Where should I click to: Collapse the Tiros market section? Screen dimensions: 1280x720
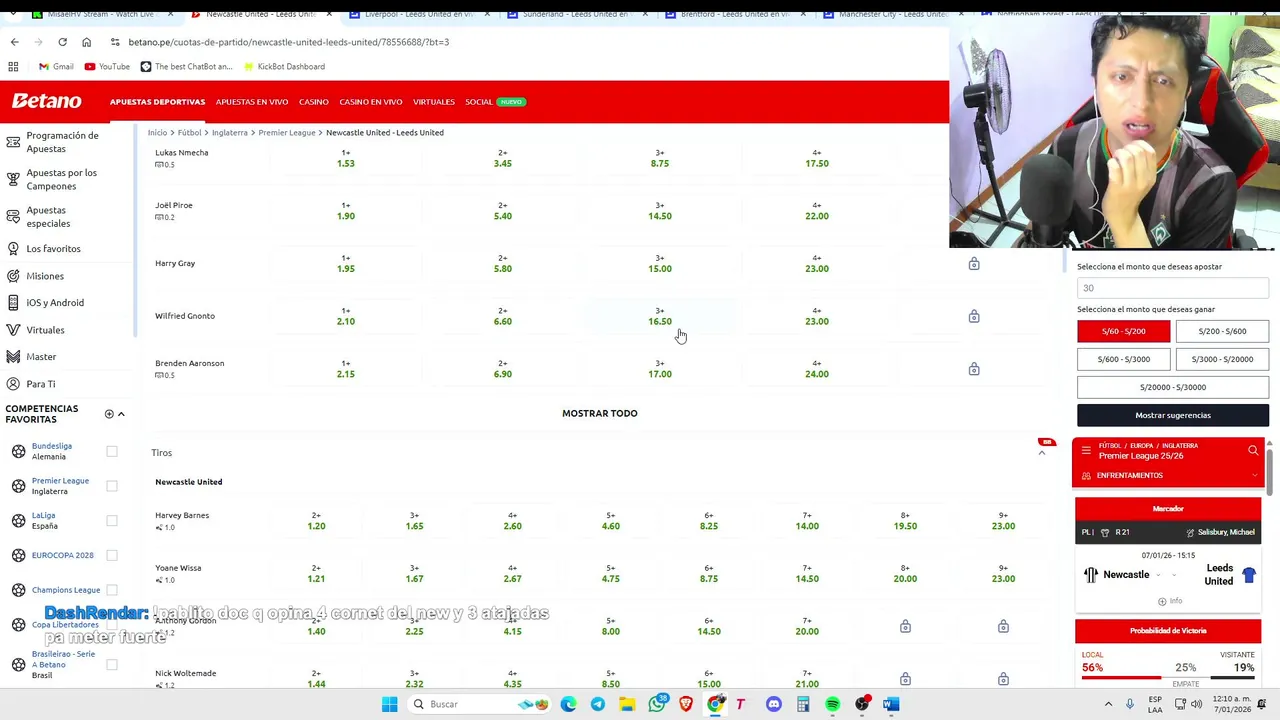(1041, 453)
